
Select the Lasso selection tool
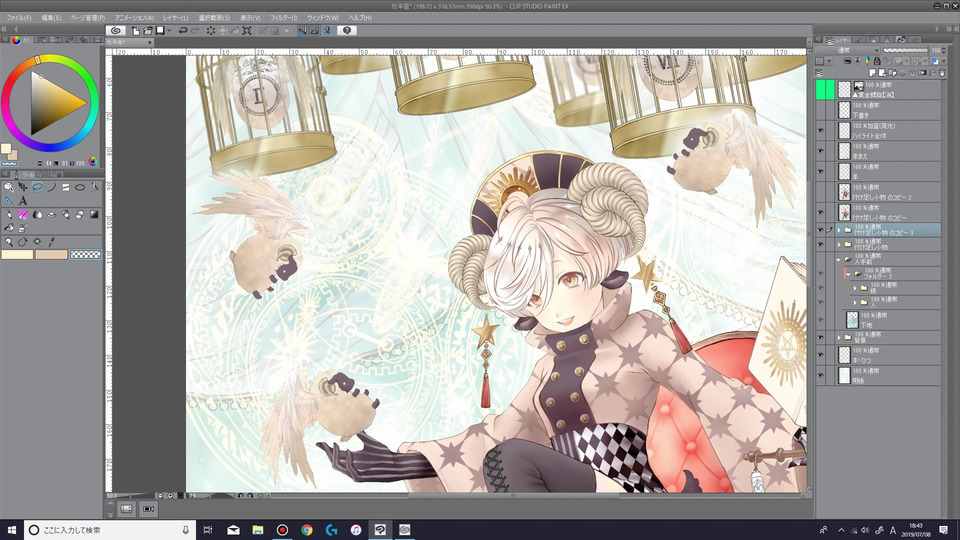pyautogui.click(x=37, y=187)
